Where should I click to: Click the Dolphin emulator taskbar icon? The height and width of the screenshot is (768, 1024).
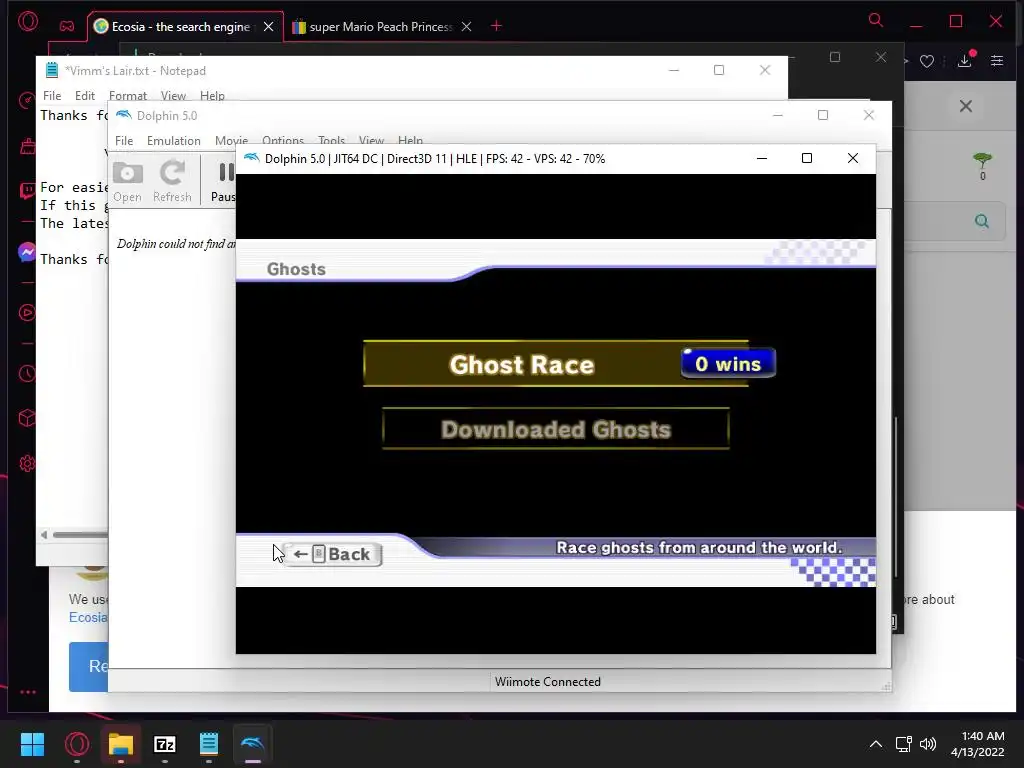tap(253, 744)
